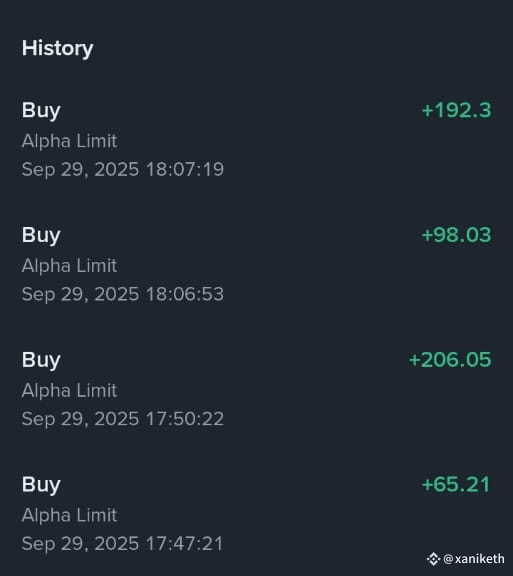
Task: Click the +98.03 amount
Action: [x=456, y=235]
